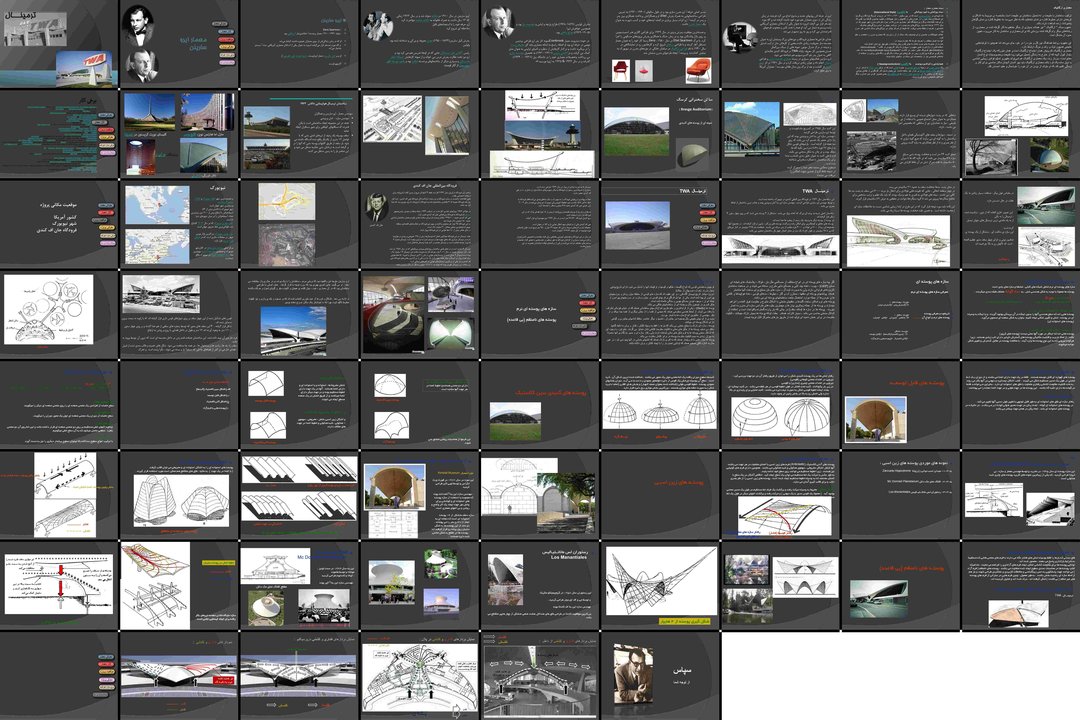Select the slide with colored 3D shell structure diagram
The width and height of the screenshot is (1080, 720).
179,585
